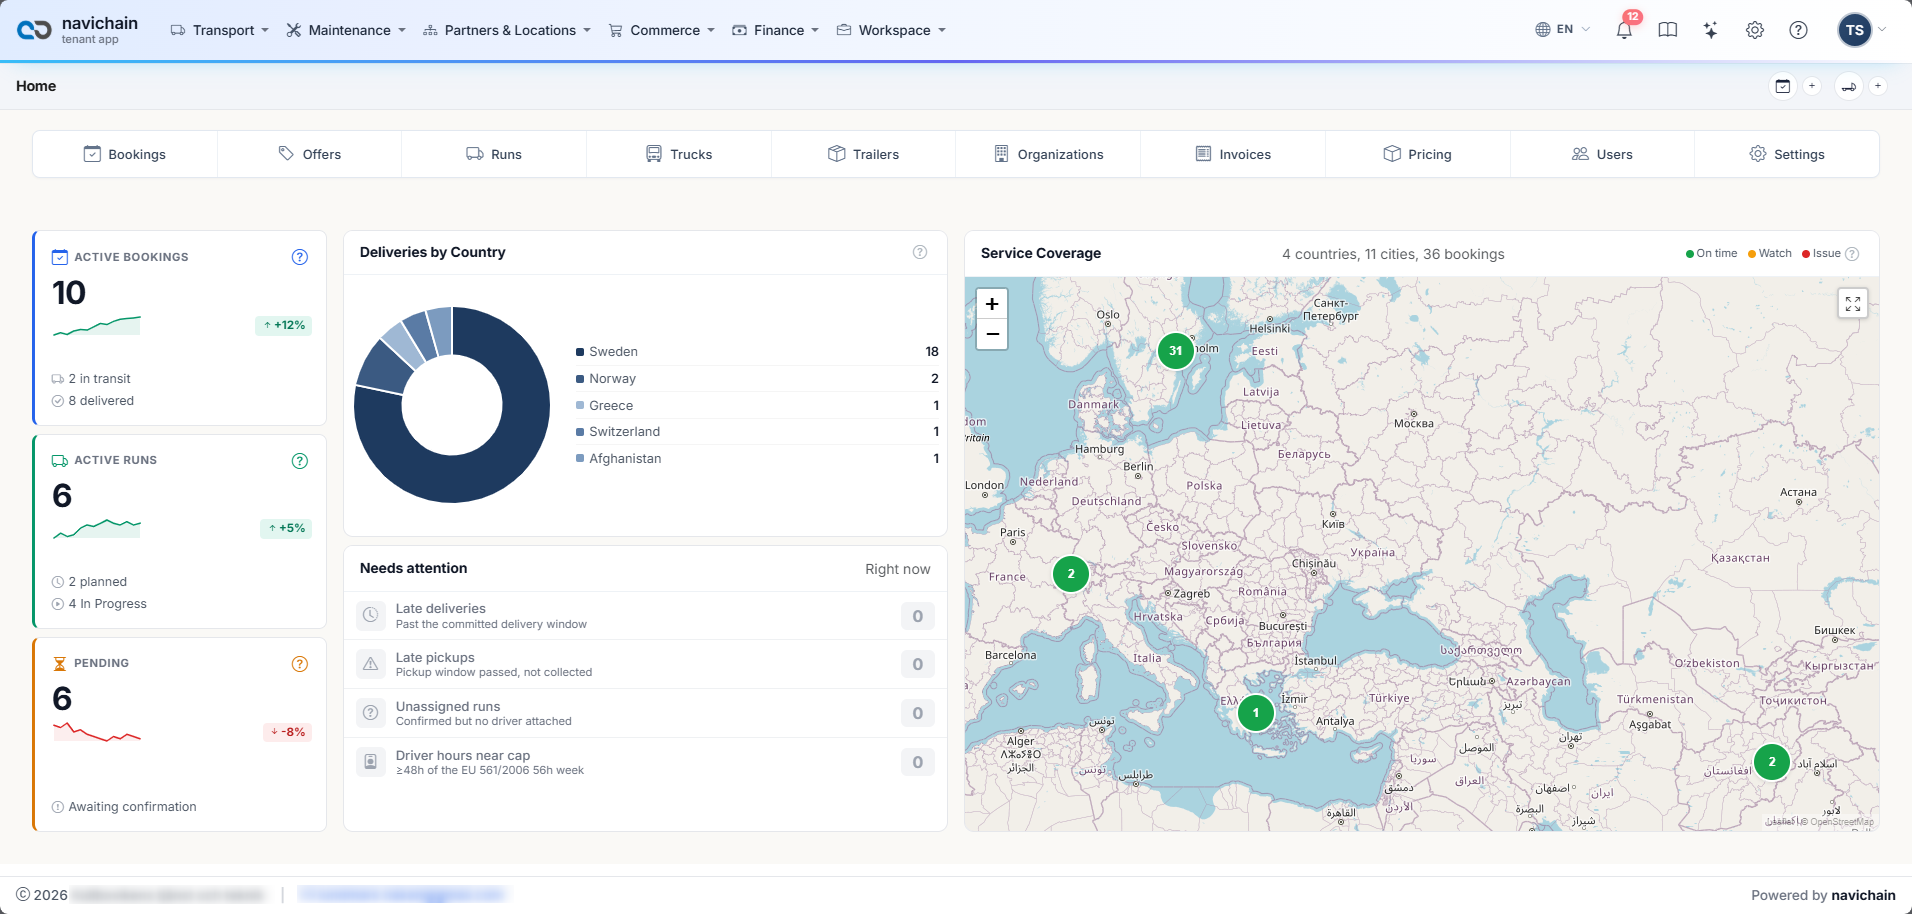Show help for the Pending card

coord(300,664)
